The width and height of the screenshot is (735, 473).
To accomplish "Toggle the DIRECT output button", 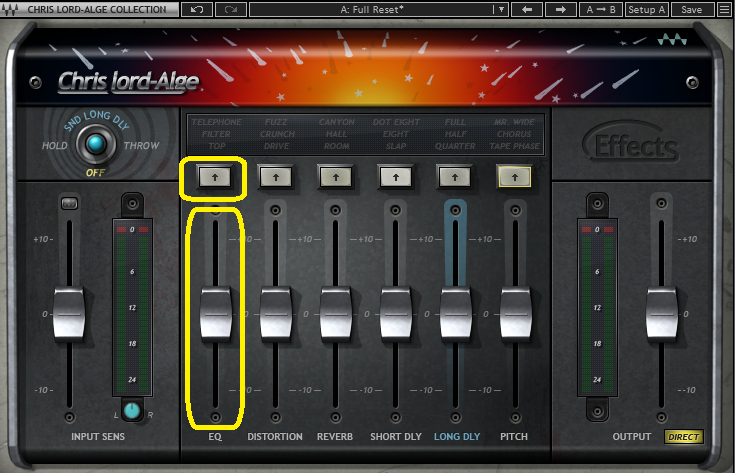I will (x=684, y=437).
